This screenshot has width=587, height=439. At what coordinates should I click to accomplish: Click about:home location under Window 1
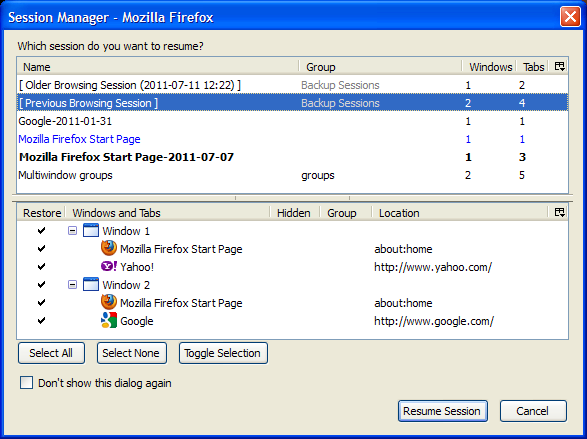click(x=403, y=249)
